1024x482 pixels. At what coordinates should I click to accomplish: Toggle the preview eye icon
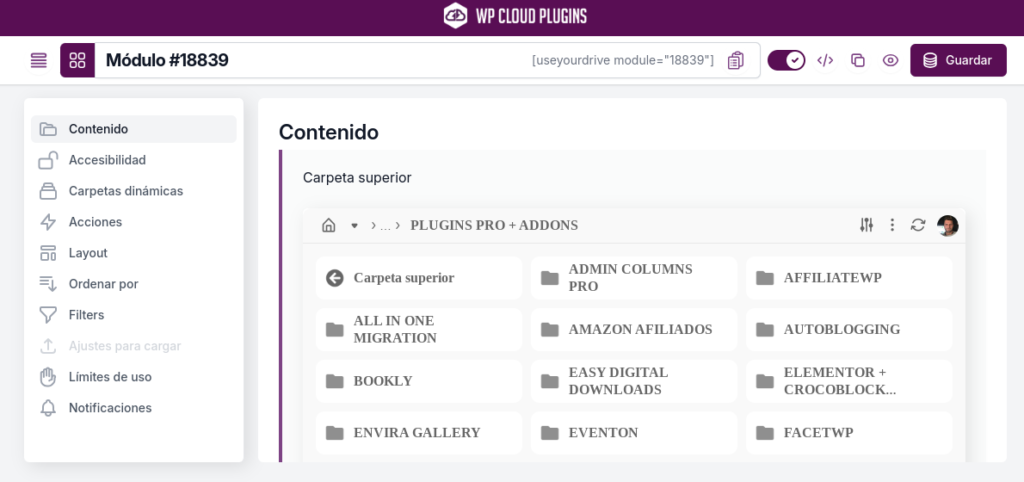(890, 61)
